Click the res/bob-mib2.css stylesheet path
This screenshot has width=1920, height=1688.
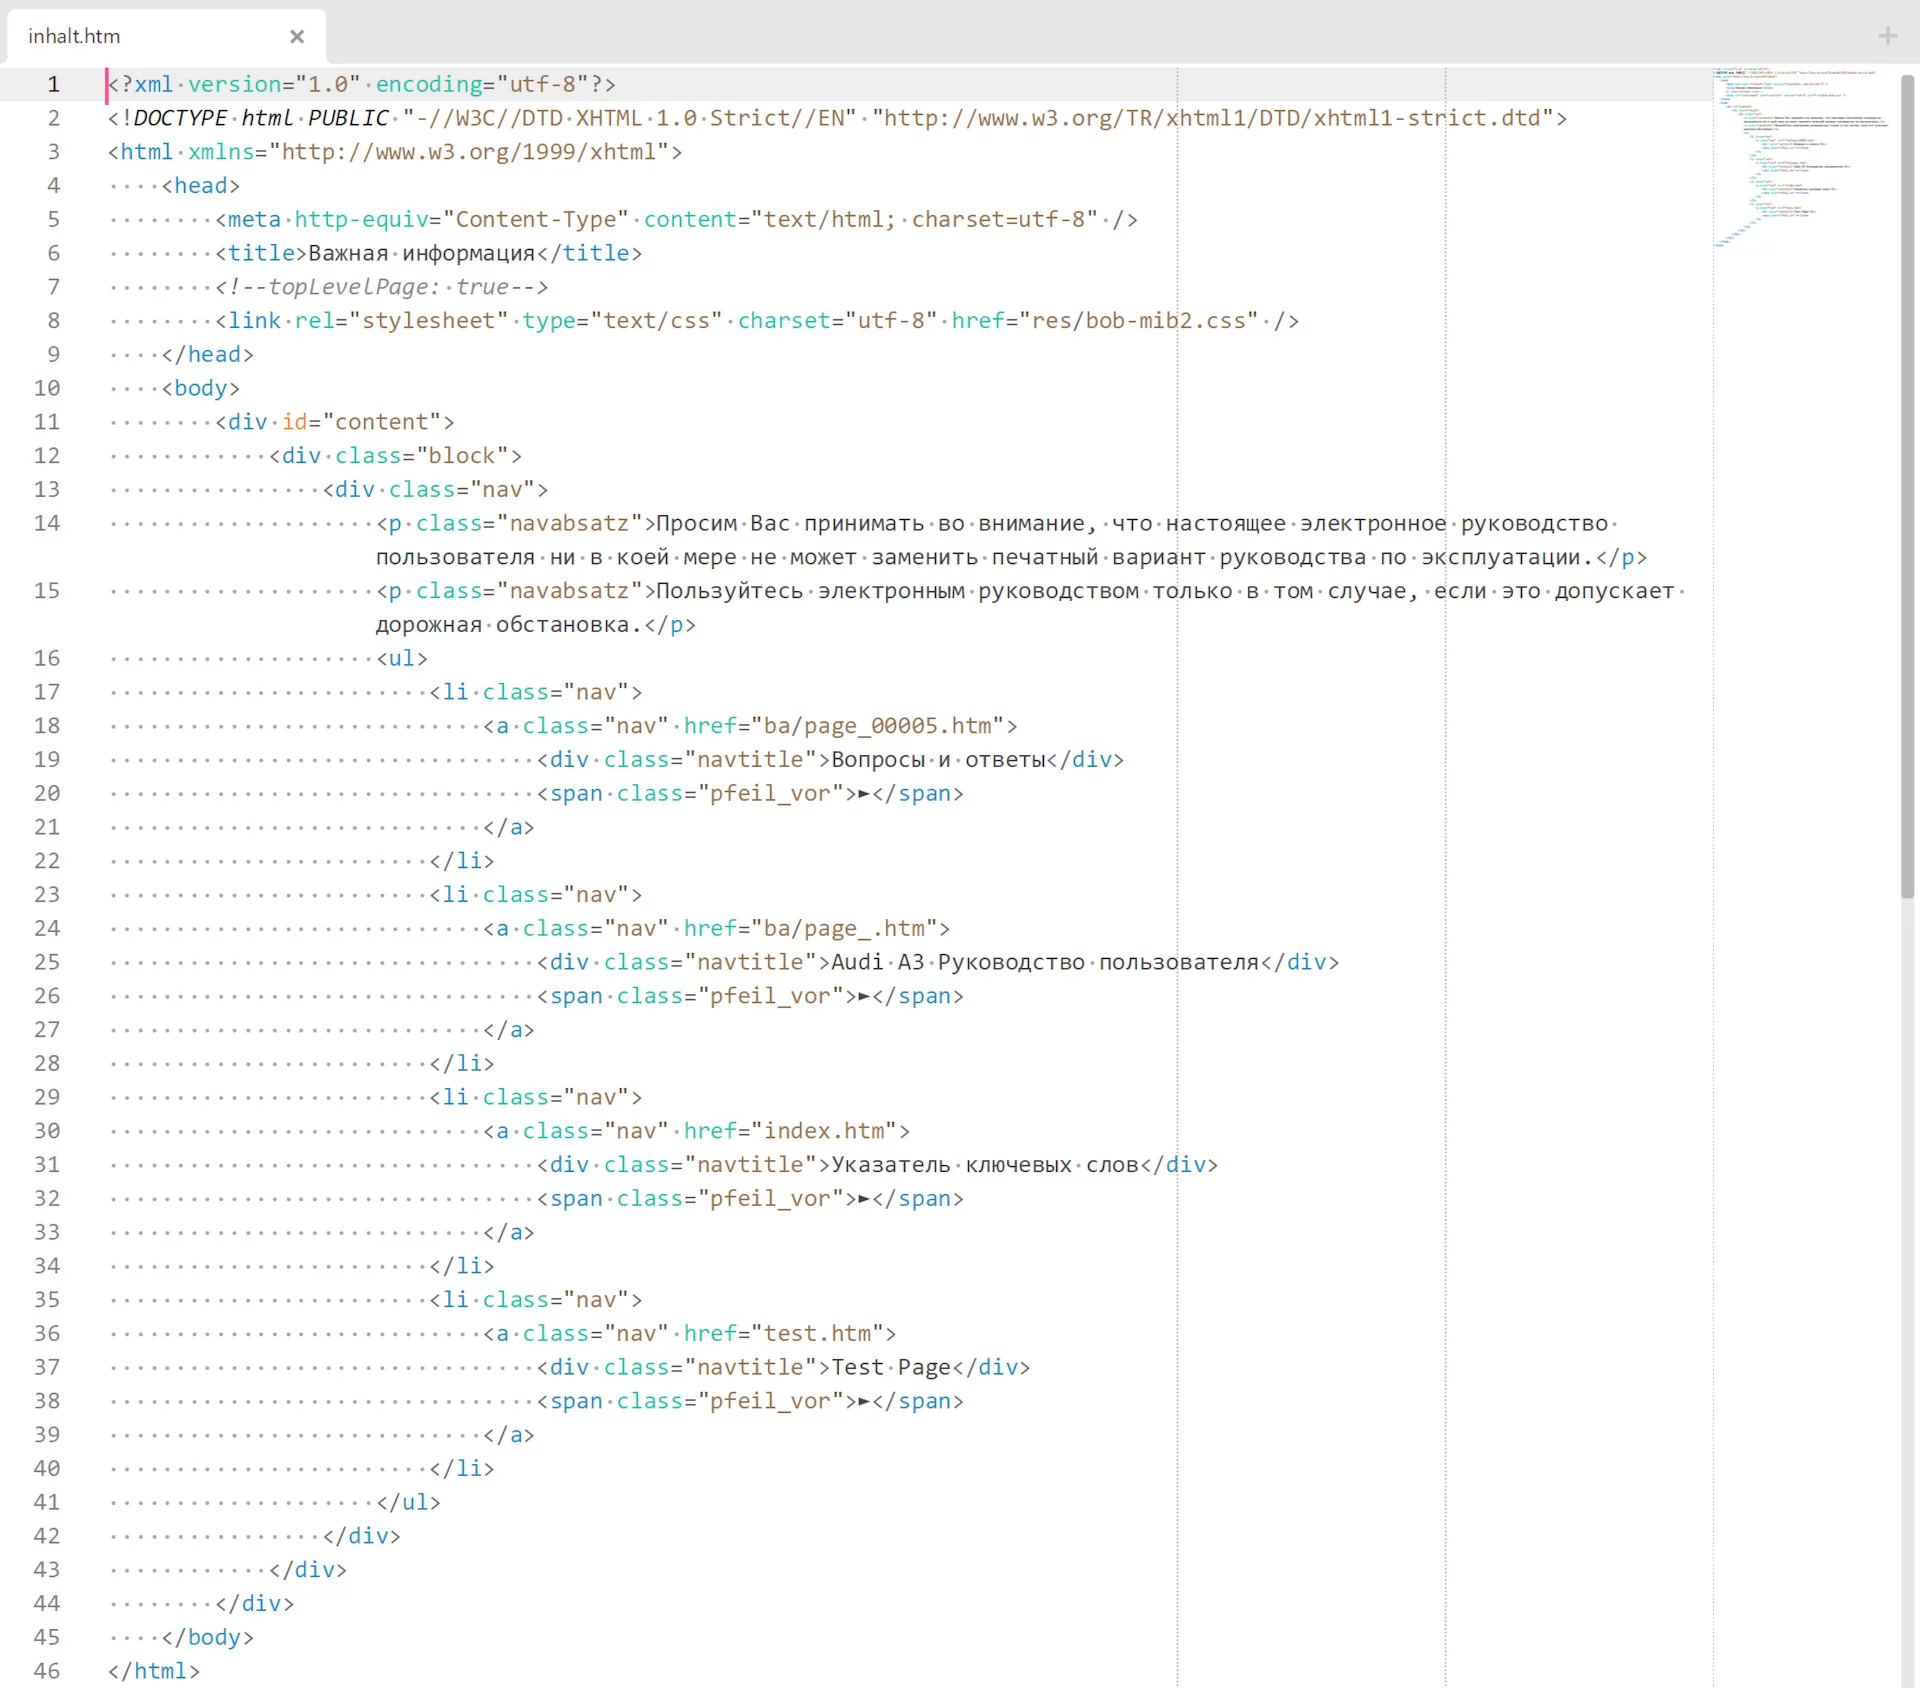click(1138, 321)
